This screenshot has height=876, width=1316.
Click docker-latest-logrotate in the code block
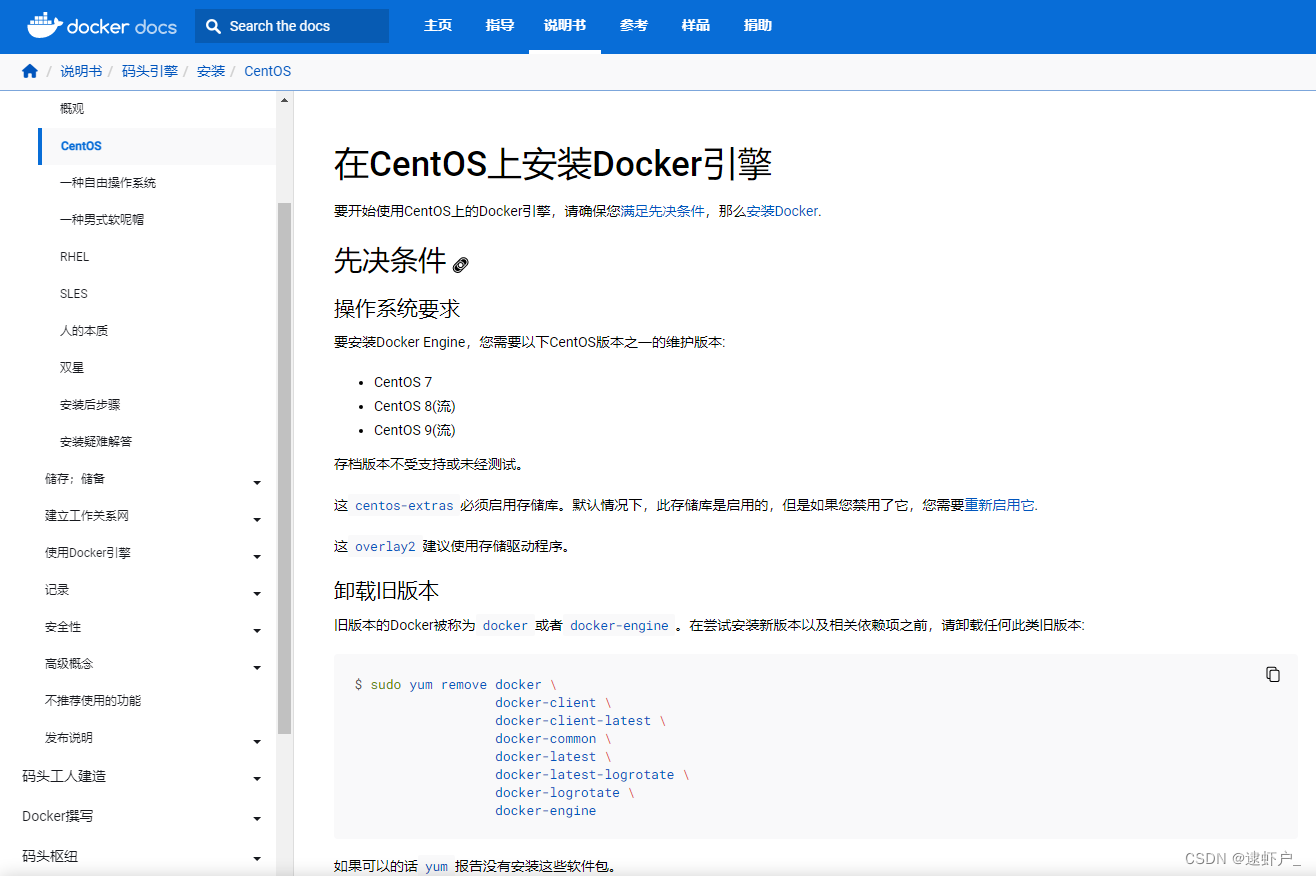click(x=585, y=775)
